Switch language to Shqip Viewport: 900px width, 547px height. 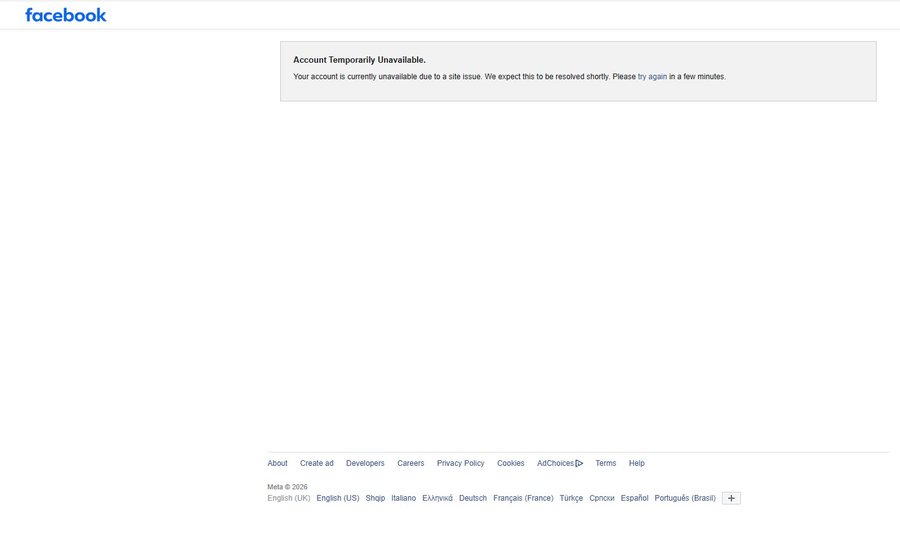click(x=375, y=498)
